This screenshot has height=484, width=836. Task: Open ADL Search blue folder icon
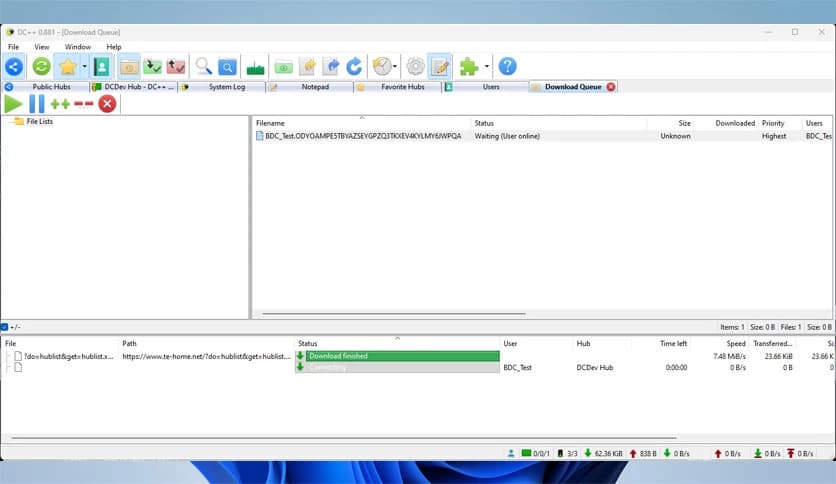pos(227,67)
